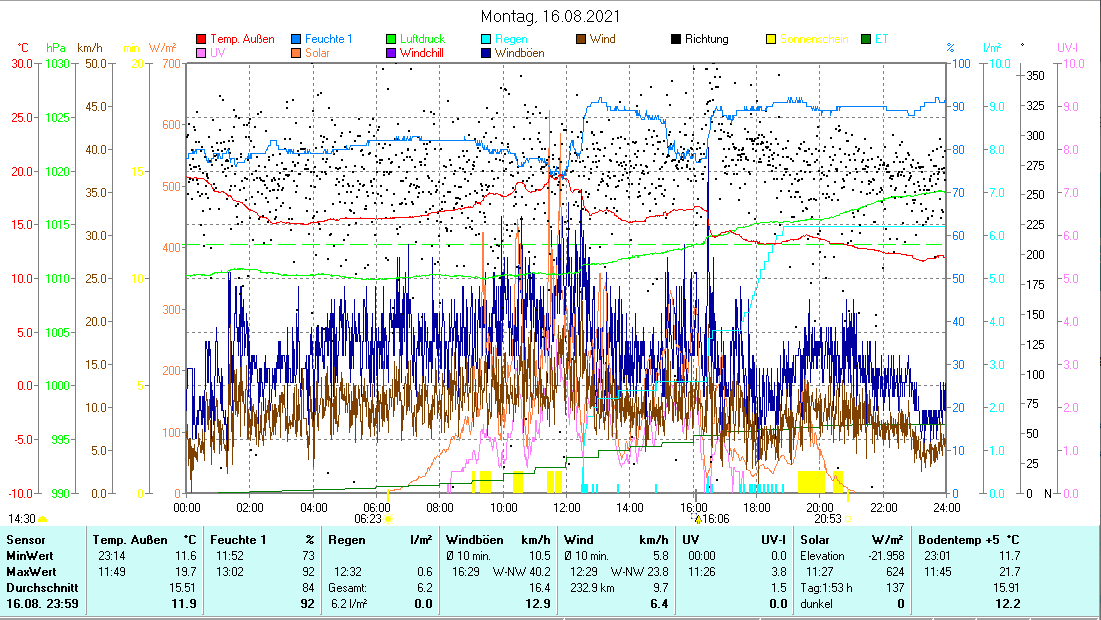Screen dimensions: 1101x620
Task: Click the black Richtung legend square
Action: 677,40
